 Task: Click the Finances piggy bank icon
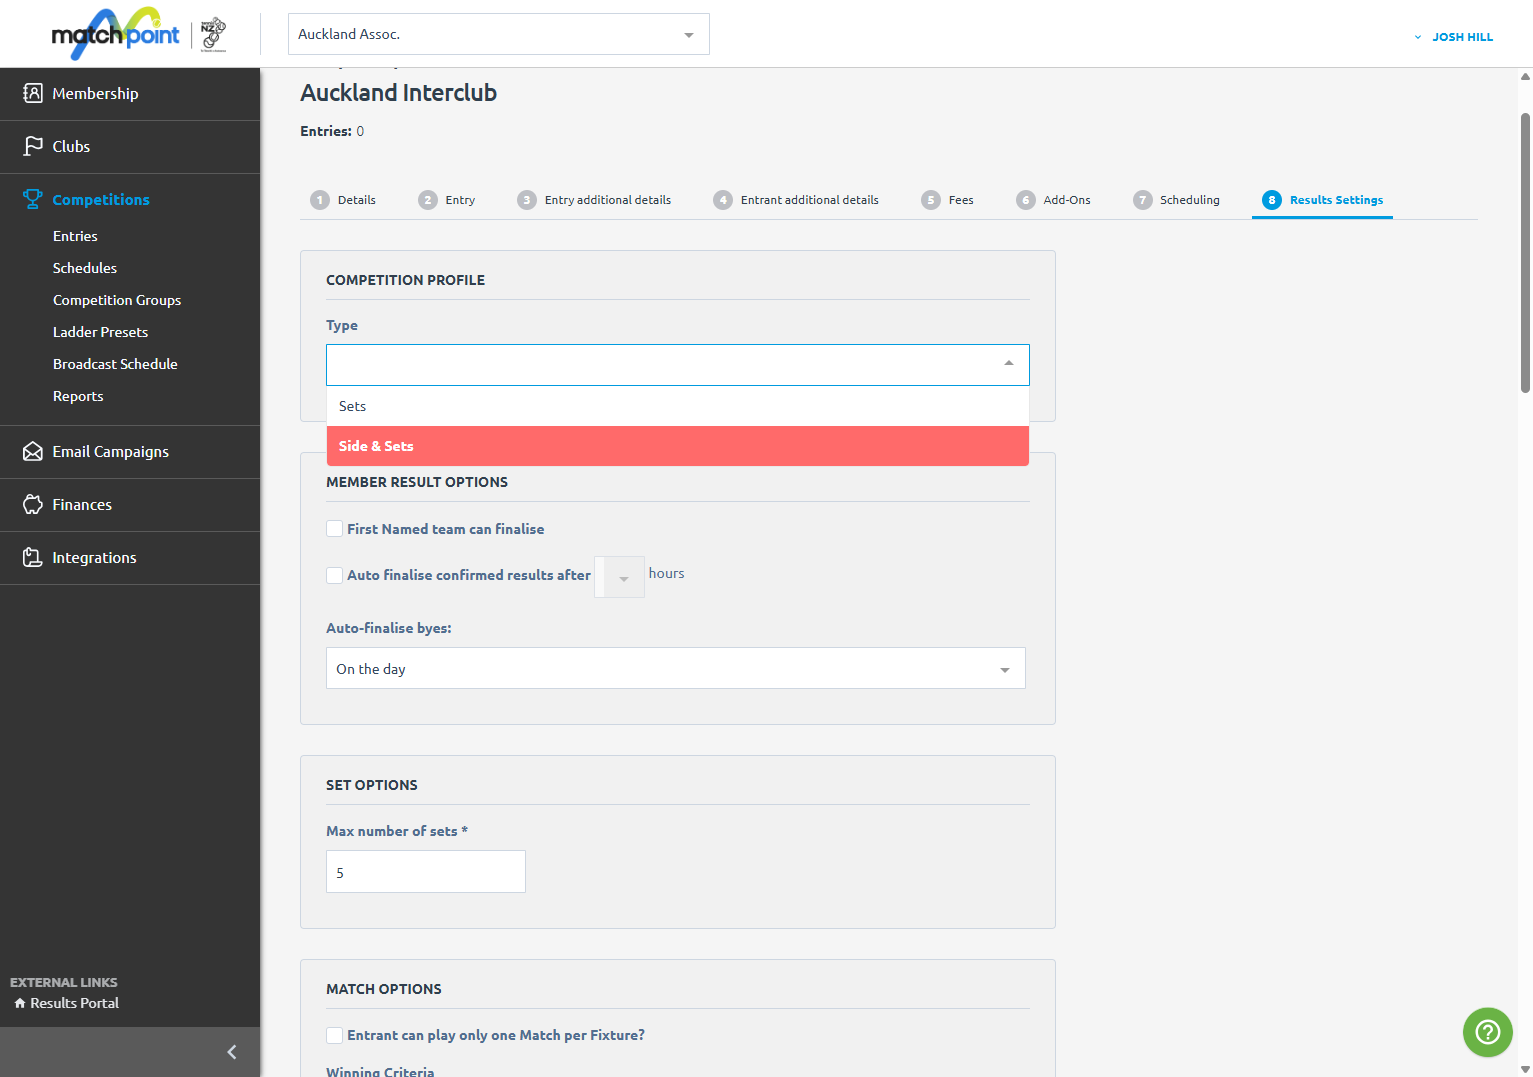click(33, 504)
